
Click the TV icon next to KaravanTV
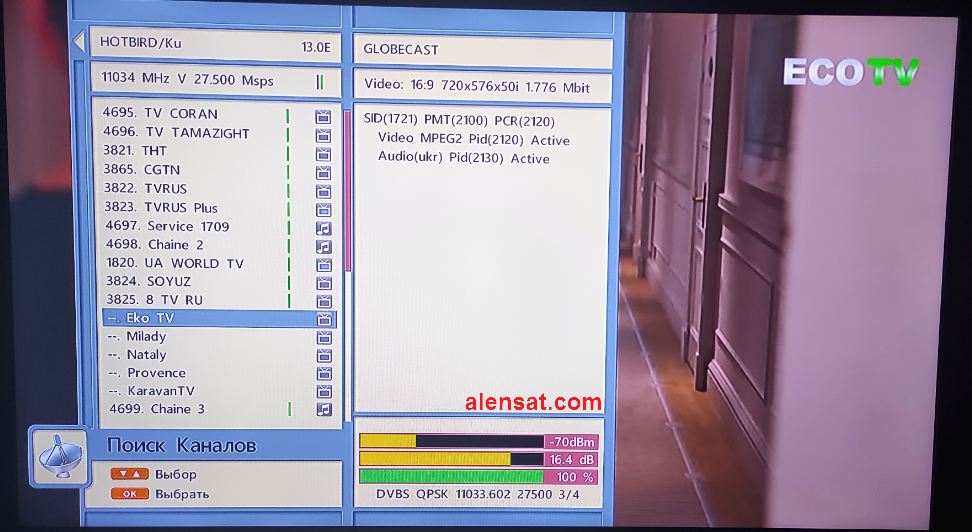click(x=323, y=391)
